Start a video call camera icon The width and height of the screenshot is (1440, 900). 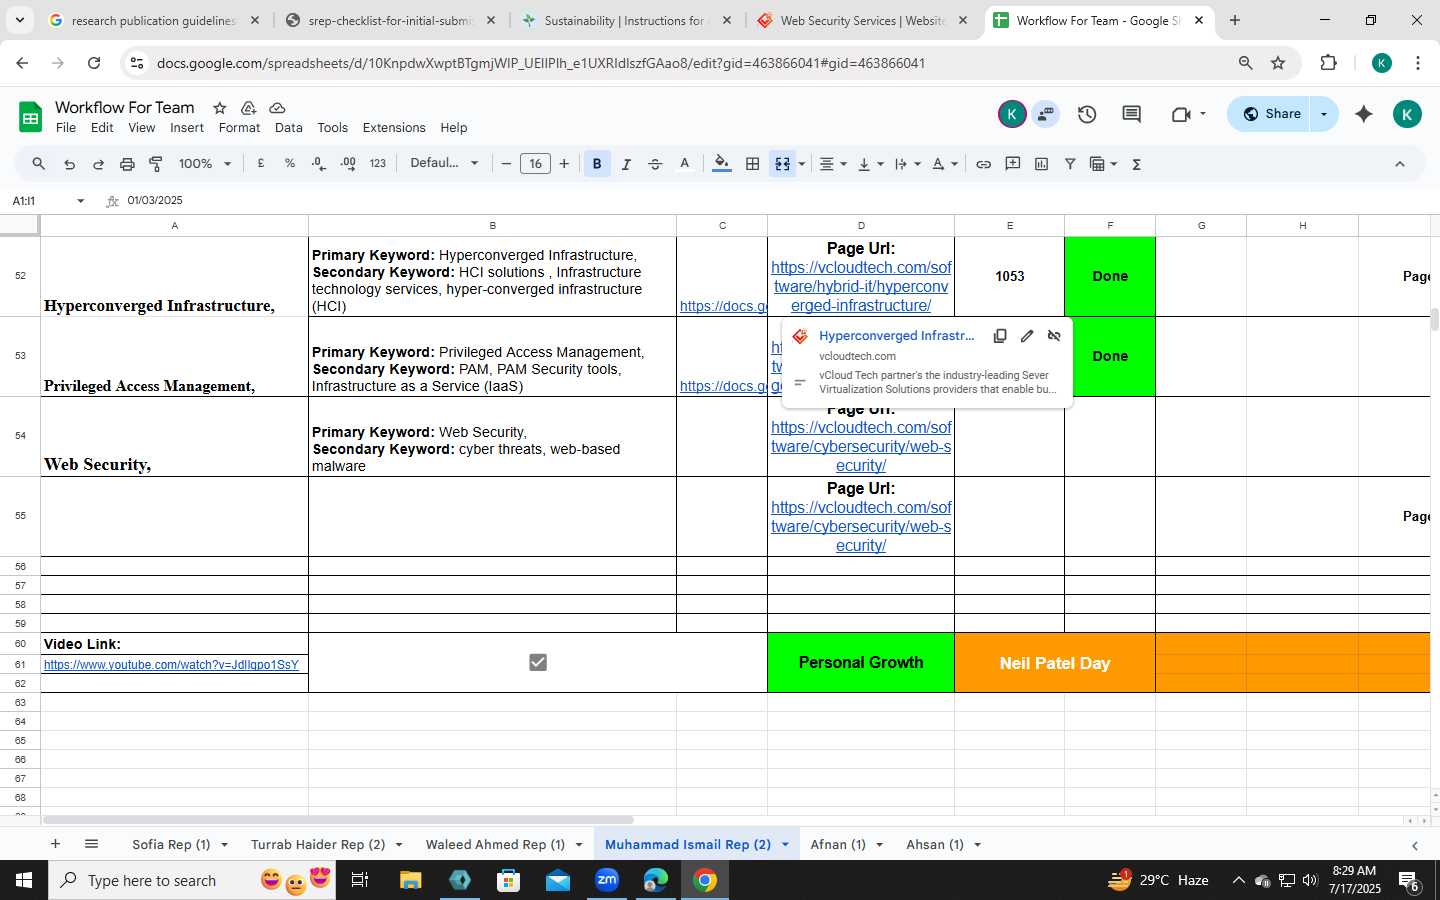[x=1181, y=114]
